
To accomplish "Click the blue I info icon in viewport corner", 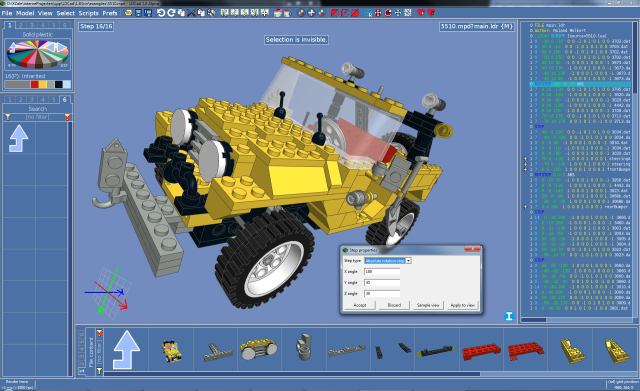I will coord(509,316).
